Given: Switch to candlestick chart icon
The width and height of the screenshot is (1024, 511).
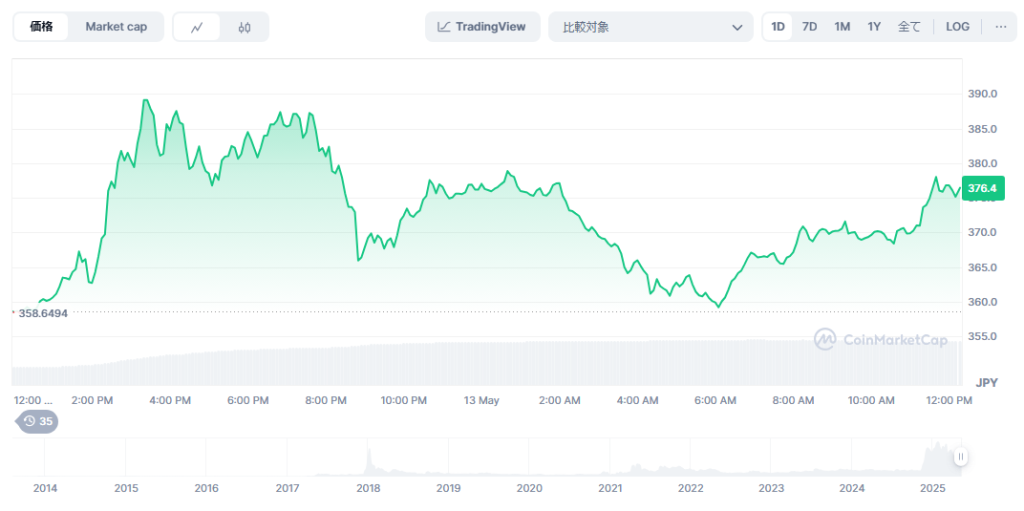Looking at the screenshot, I should click(x=245, y=27).
